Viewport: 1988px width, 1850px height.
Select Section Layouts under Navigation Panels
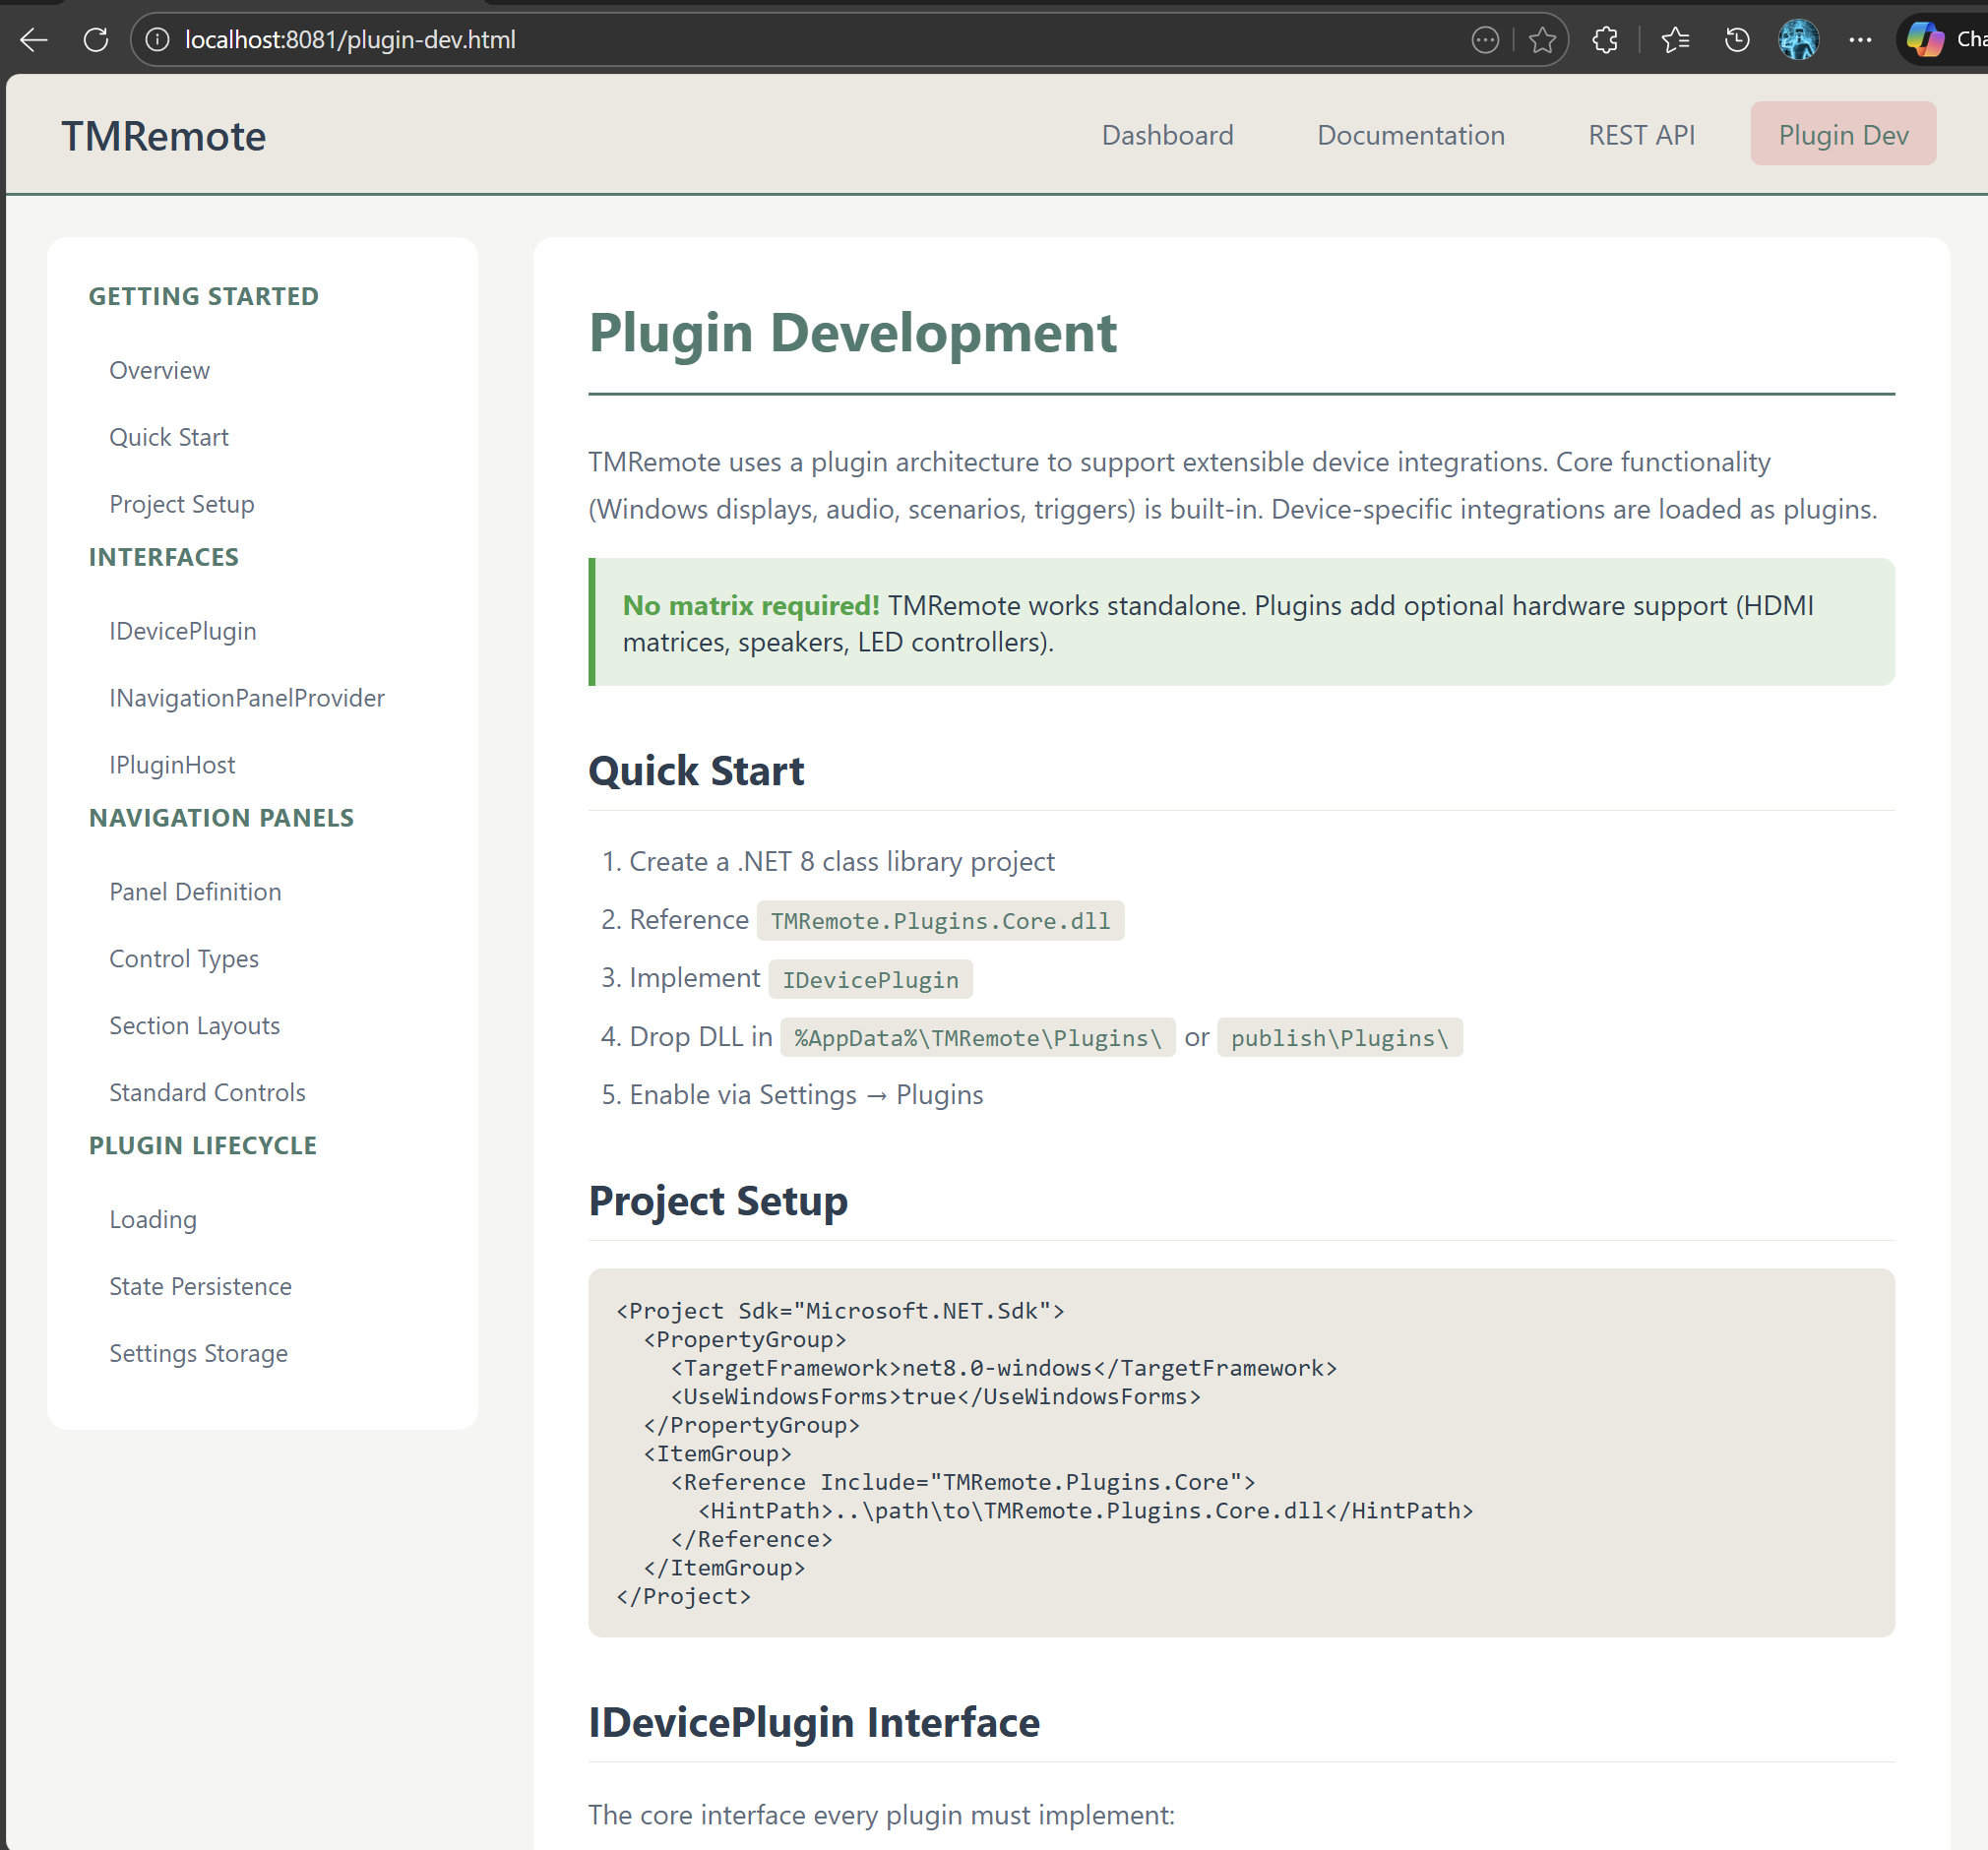click(x=194, y=1025)
